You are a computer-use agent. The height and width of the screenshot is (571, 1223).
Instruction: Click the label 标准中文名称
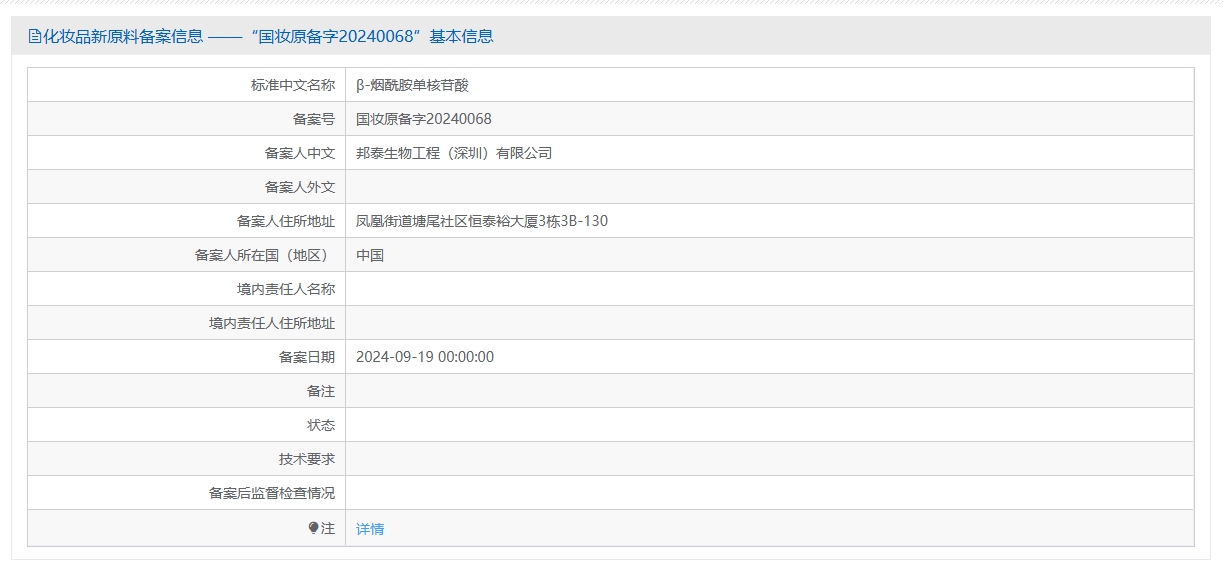coord(293,85)
